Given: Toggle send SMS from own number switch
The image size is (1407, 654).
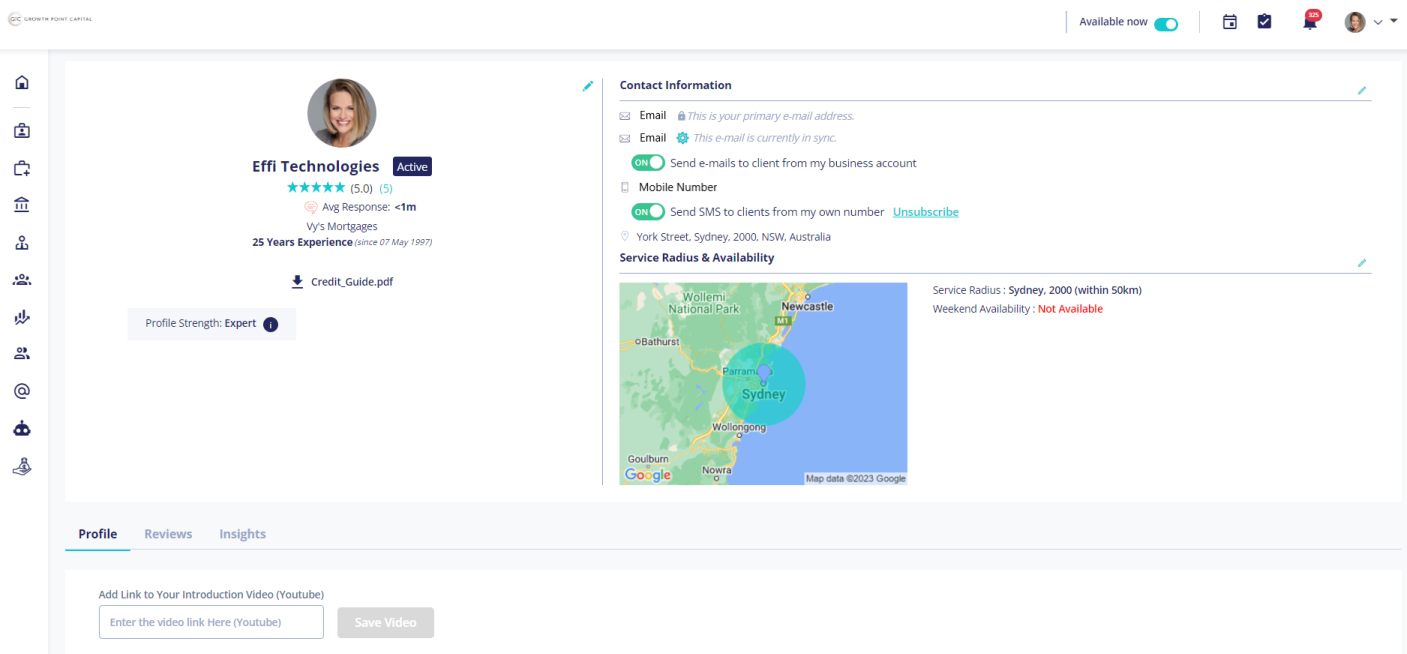Looking at the screenshot, I should [648, 212].
